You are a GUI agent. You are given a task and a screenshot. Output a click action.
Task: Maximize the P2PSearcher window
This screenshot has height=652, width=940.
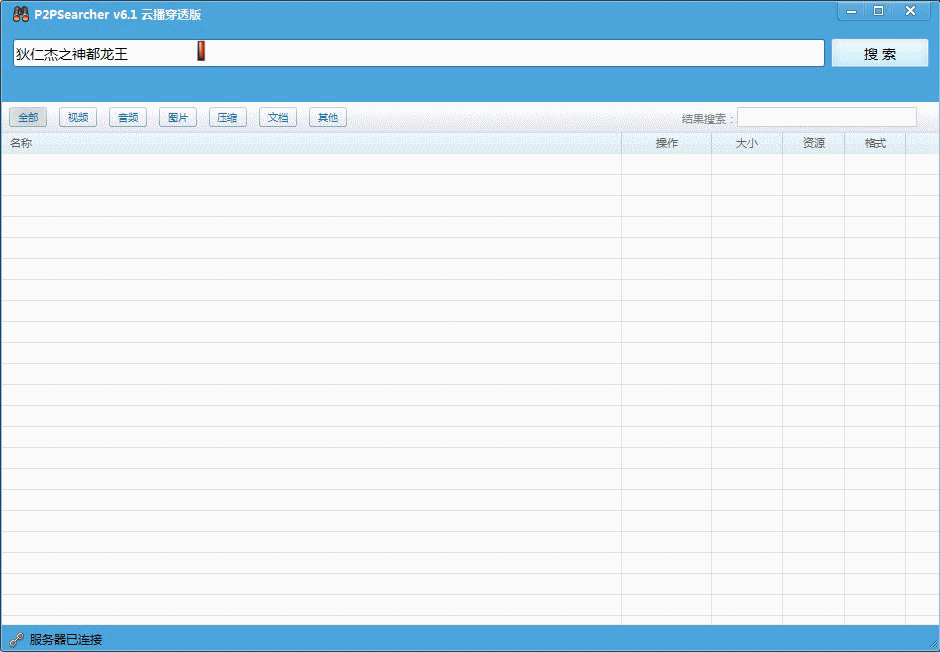[x=879, y=11]
